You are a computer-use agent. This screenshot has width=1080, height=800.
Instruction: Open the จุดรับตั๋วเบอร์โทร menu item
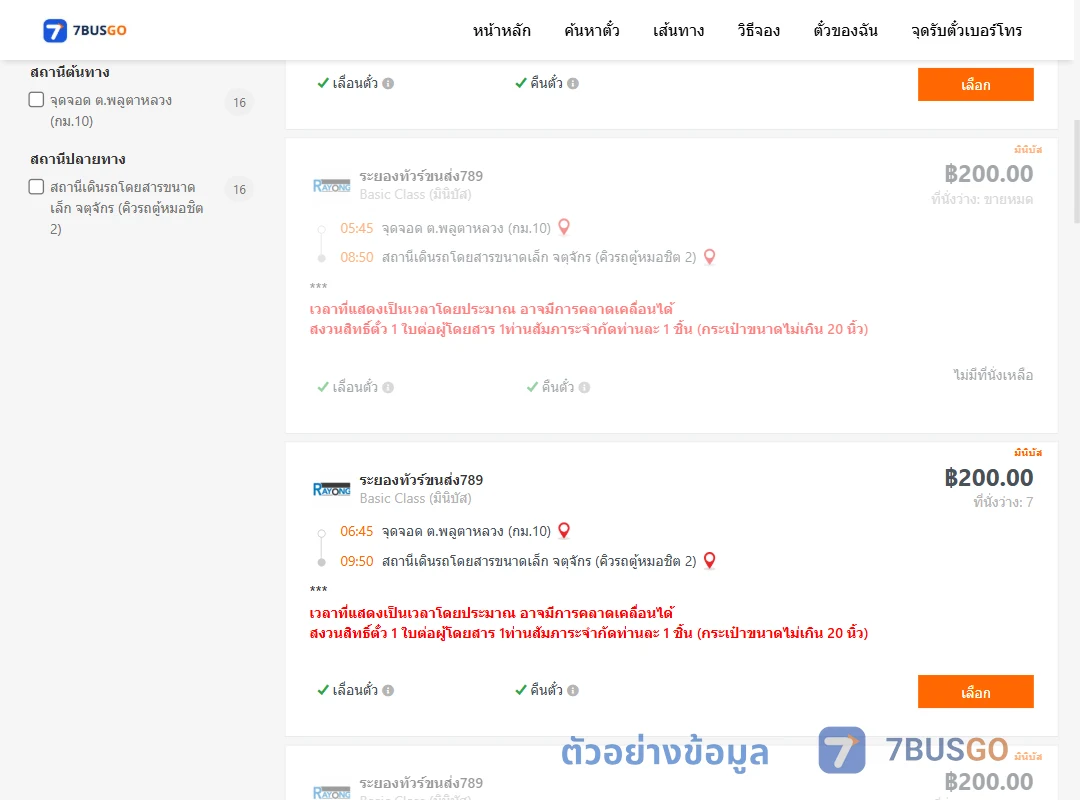(x=966, y=30)
